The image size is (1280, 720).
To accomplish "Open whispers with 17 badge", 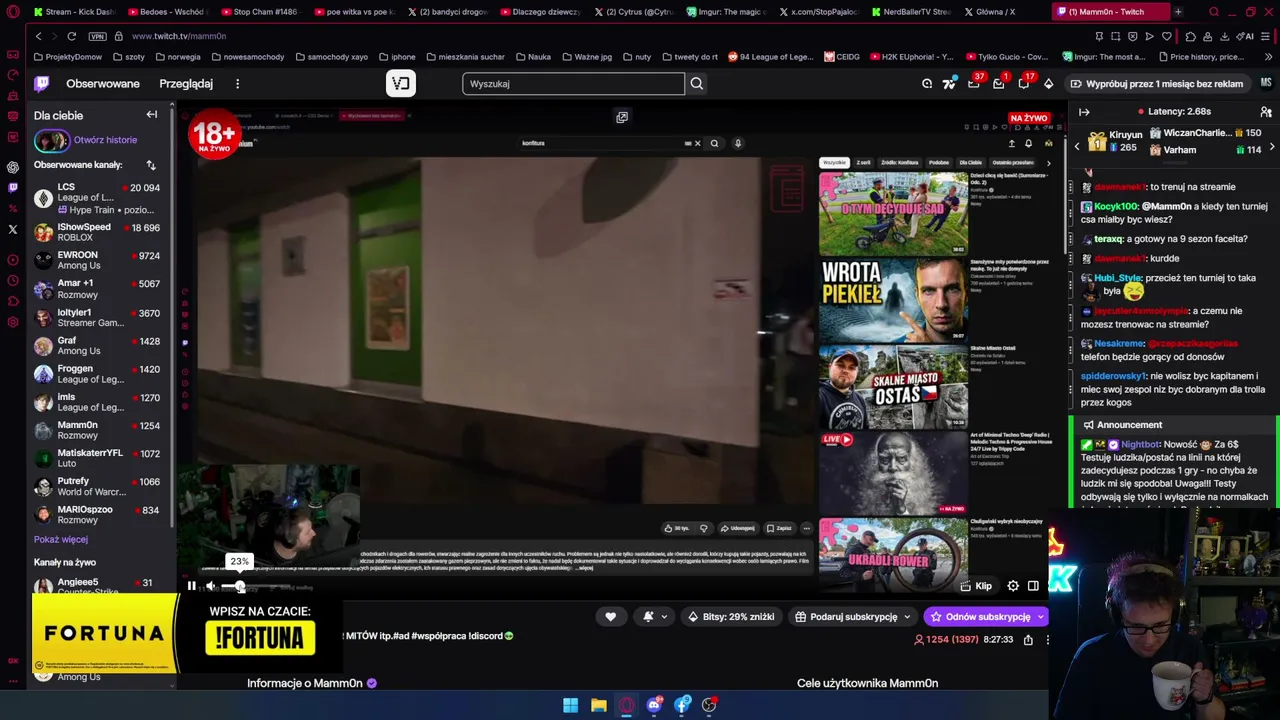I will tap(1024, 84).
